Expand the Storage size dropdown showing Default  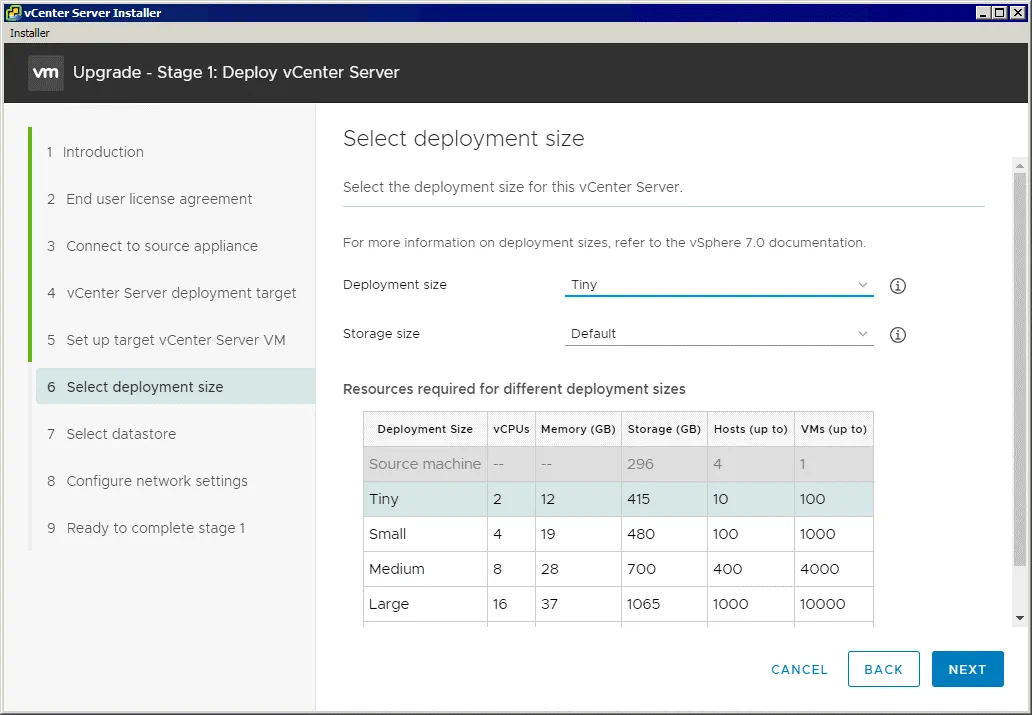point(718,334)
